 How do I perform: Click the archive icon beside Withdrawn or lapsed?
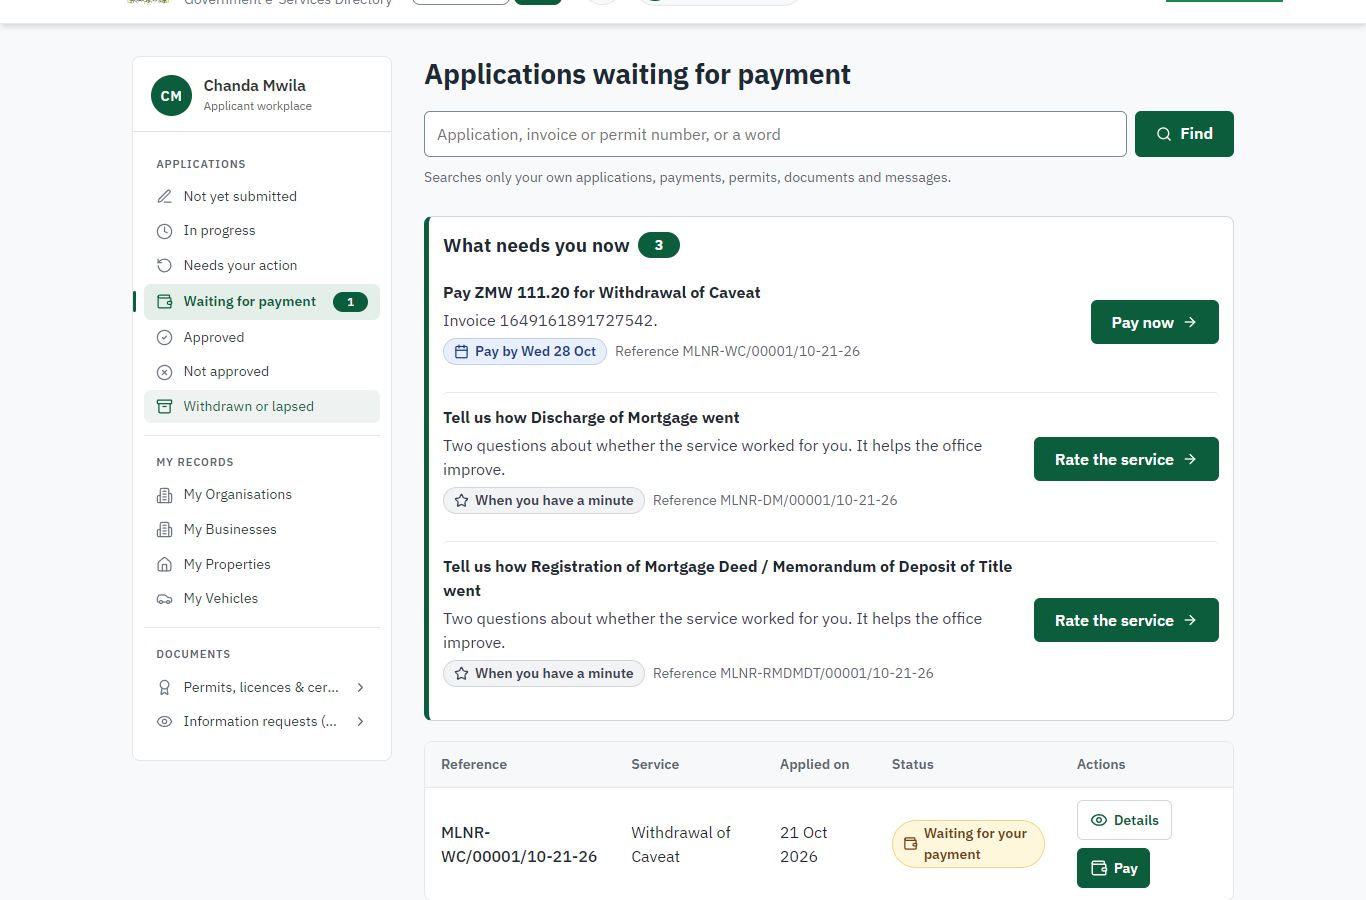point(165,407)
